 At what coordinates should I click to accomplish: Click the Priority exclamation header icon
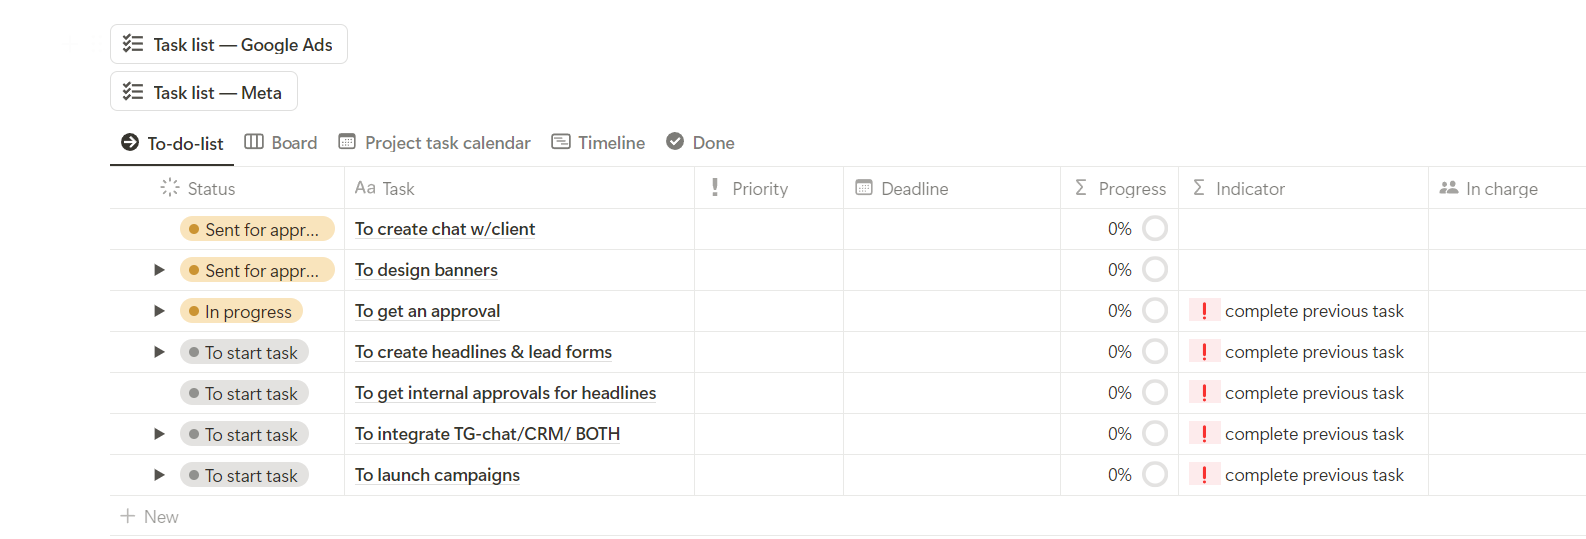tap(715, 188)
